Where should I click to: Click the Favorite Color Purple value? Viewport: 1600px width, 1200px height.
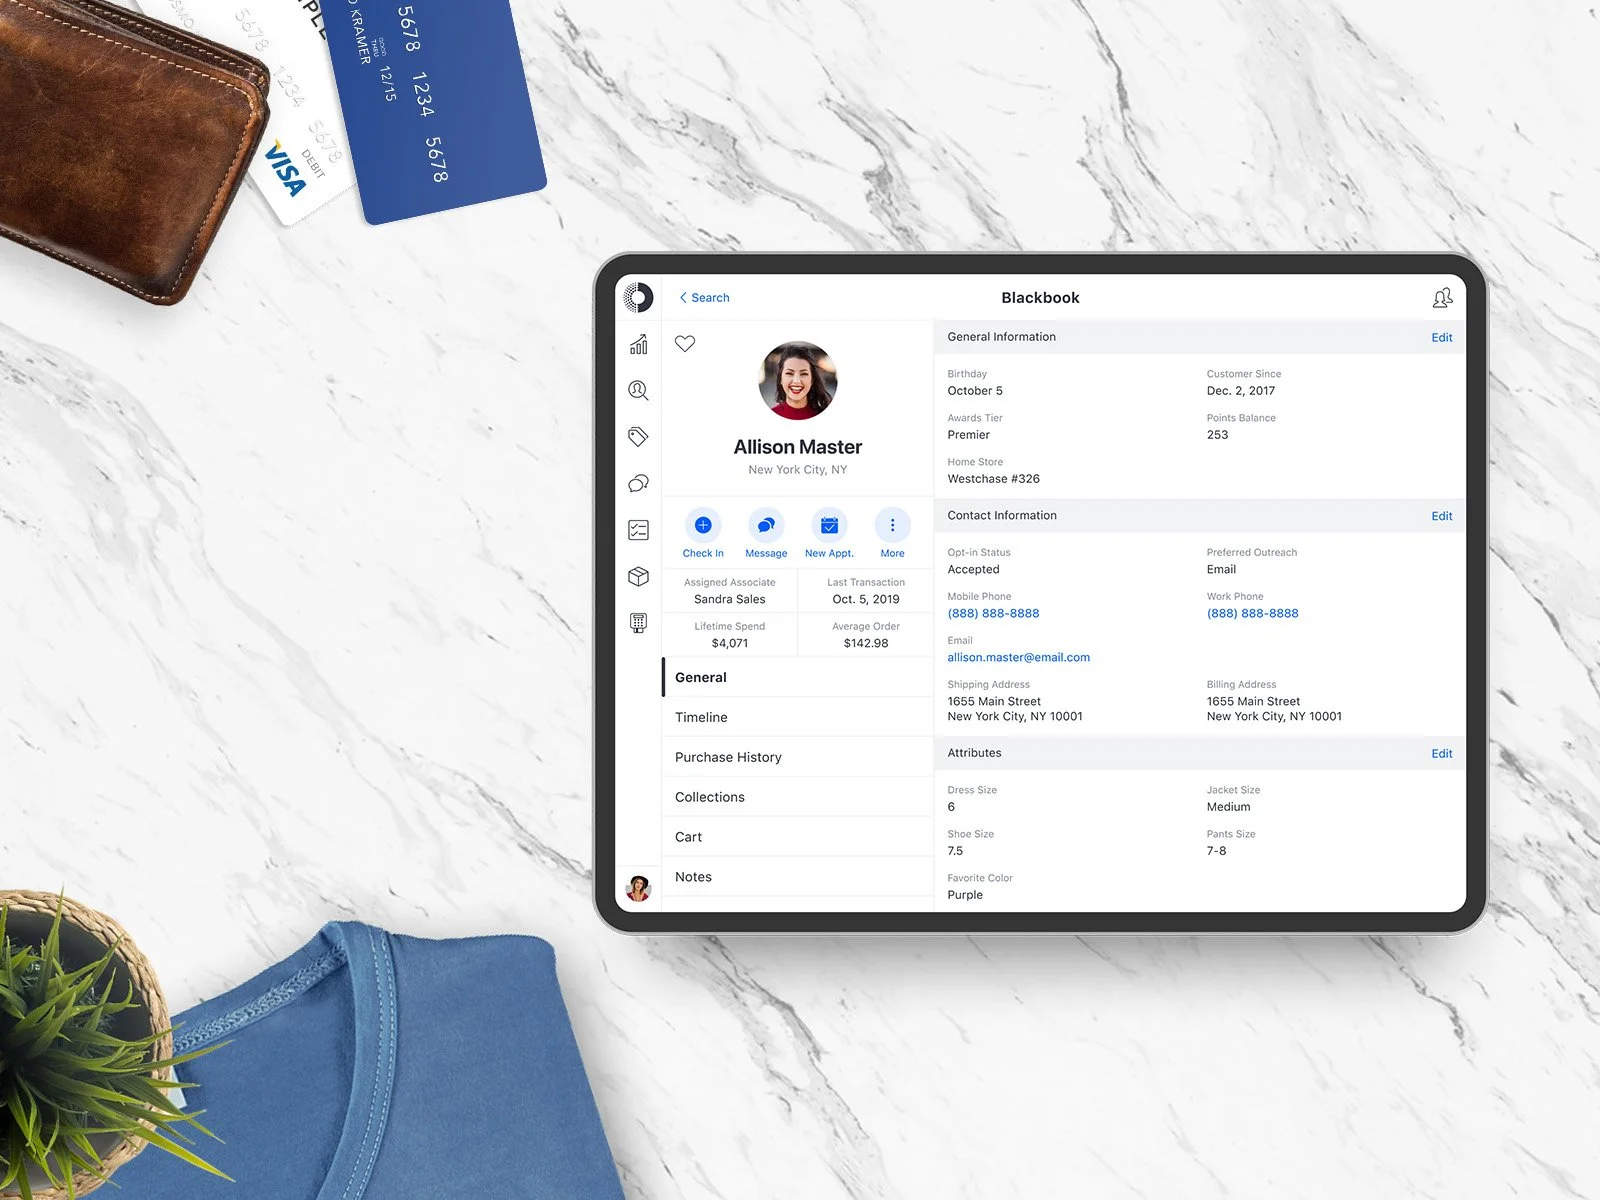coord(965,895)
